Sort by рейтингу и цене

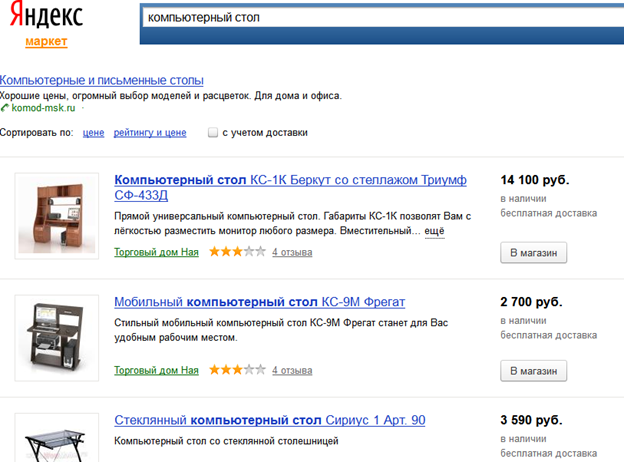point(150,133)
